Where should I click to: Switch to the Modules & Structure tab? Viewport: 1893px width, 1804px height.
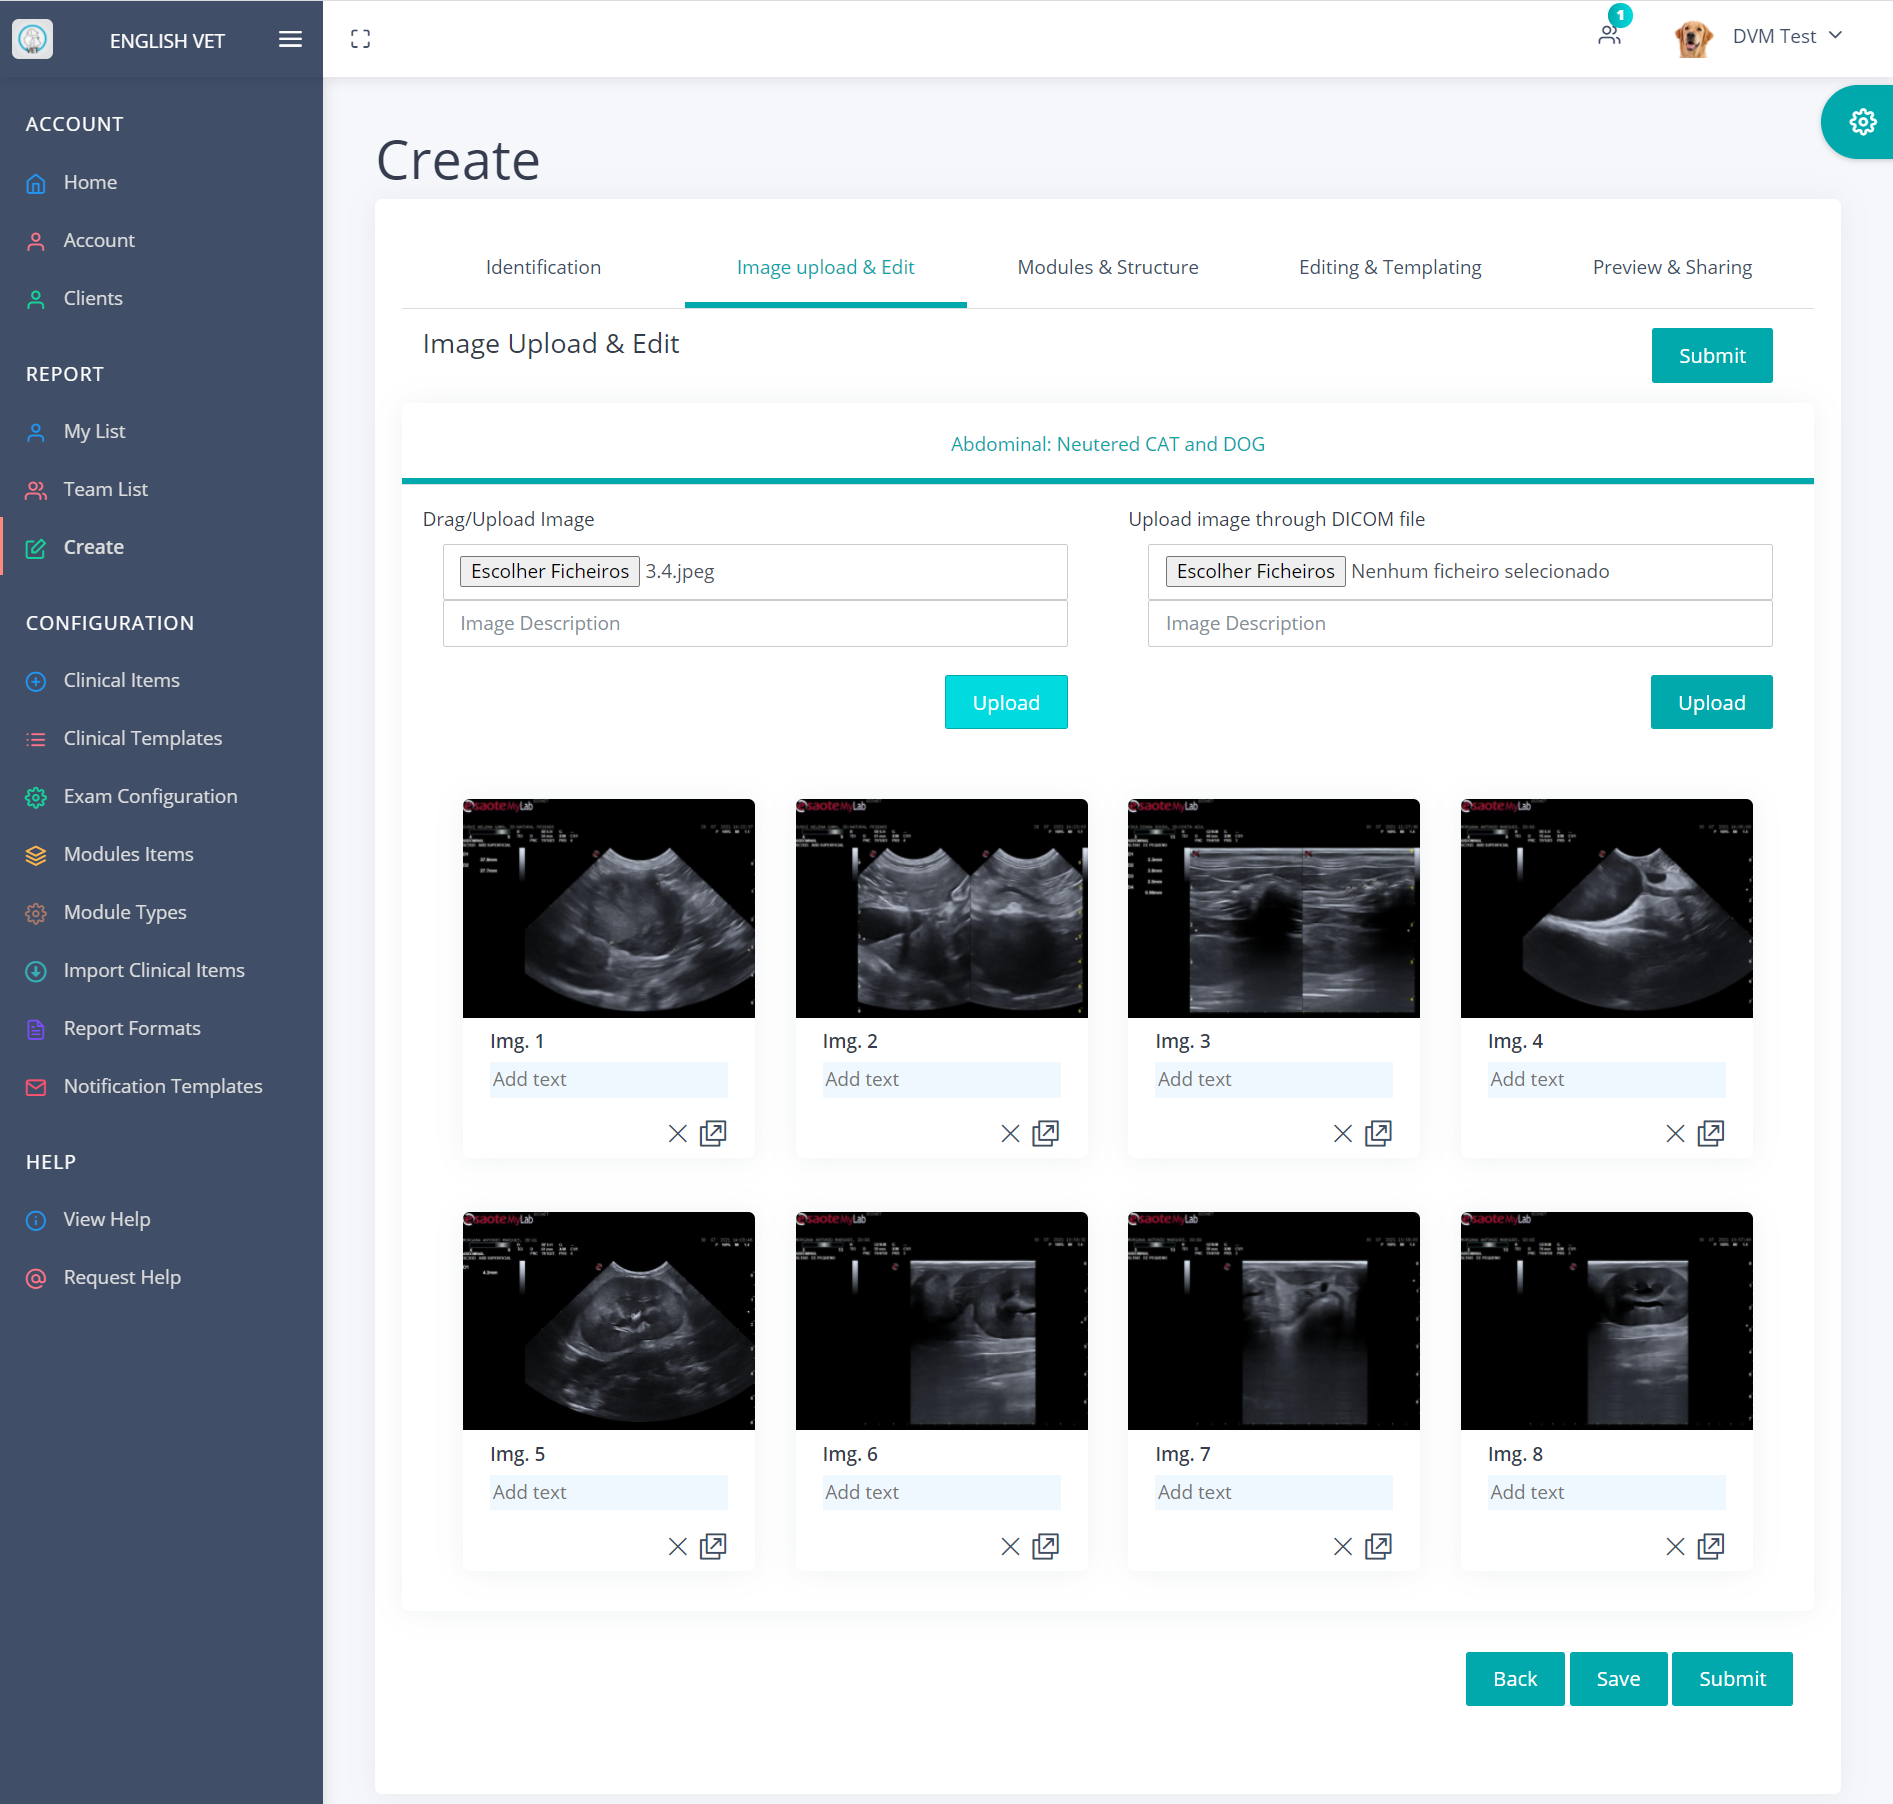click(1107, 267)
